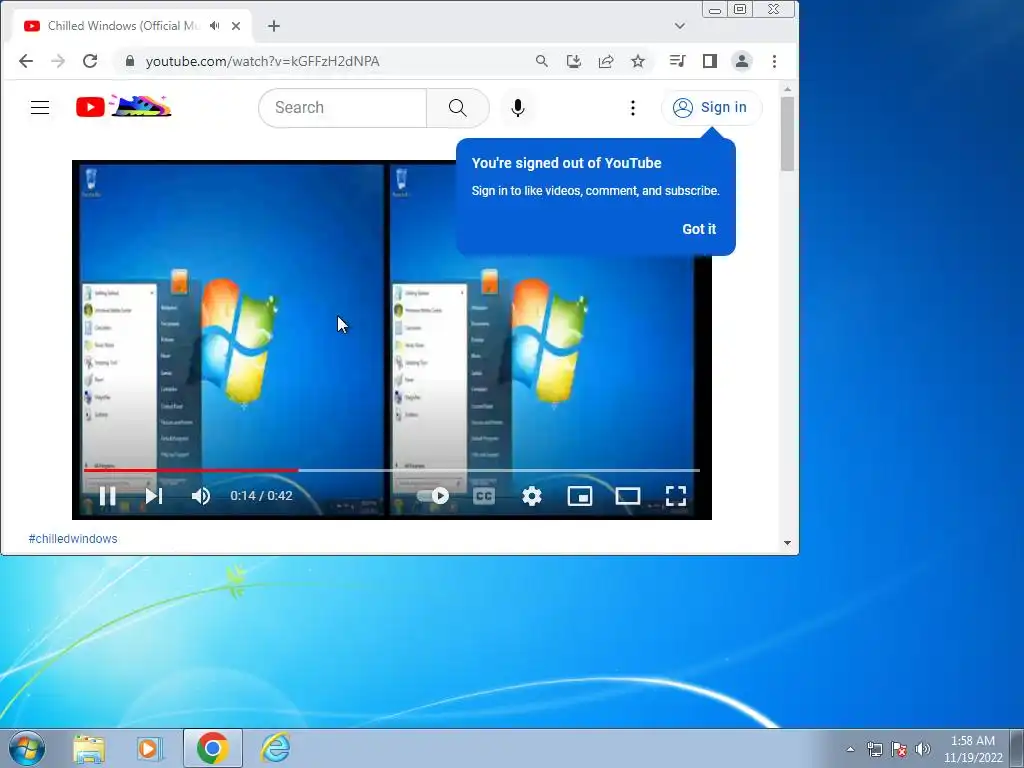This screenshot has width=1024, height=768.
Task: Close the Chilled Windows tab
Action: (236, 25)
